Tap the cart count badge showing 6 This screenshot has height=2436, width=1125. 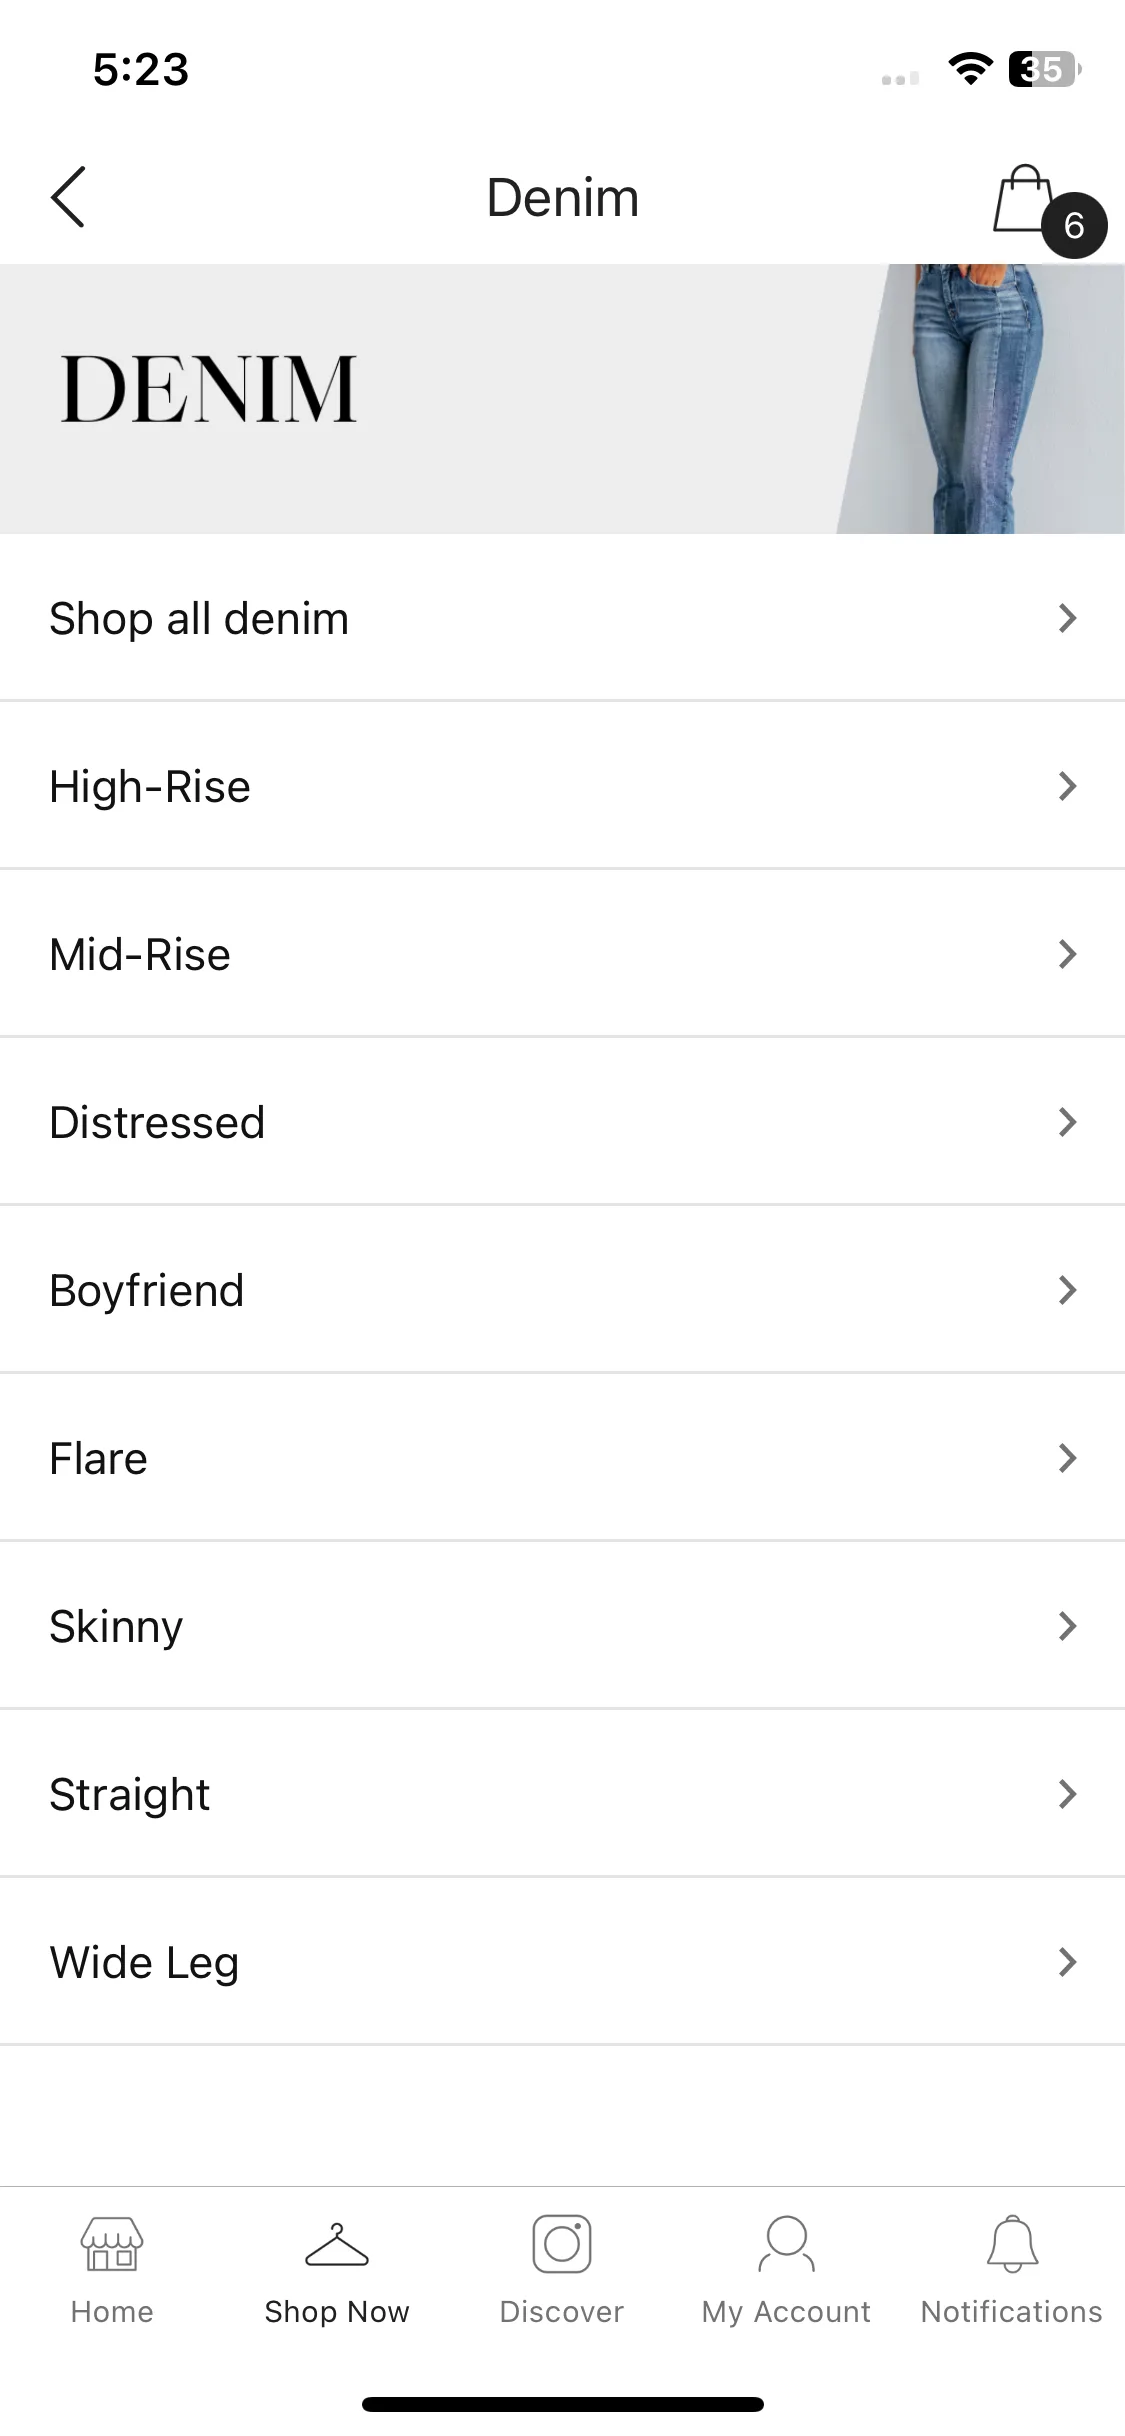click(x=1074, y=225)
